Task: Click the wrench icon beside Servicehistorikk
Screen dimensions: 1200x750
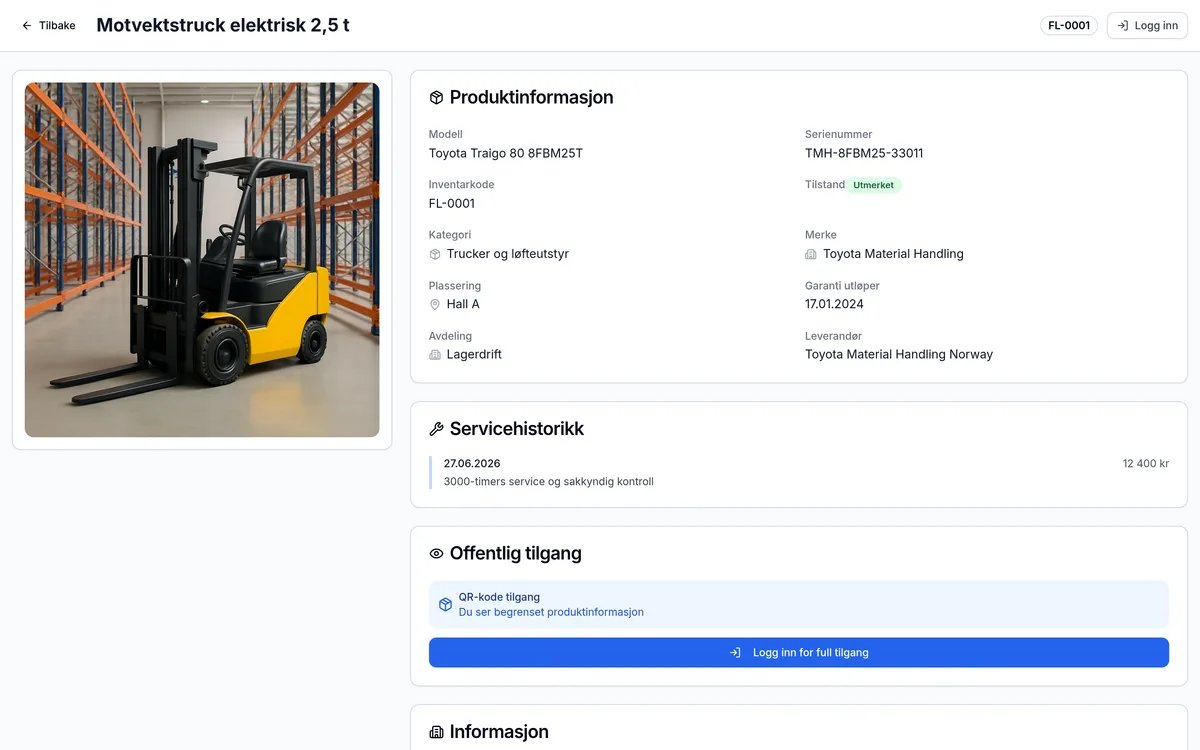Action: pyautogui.click(x=436, y=429)
